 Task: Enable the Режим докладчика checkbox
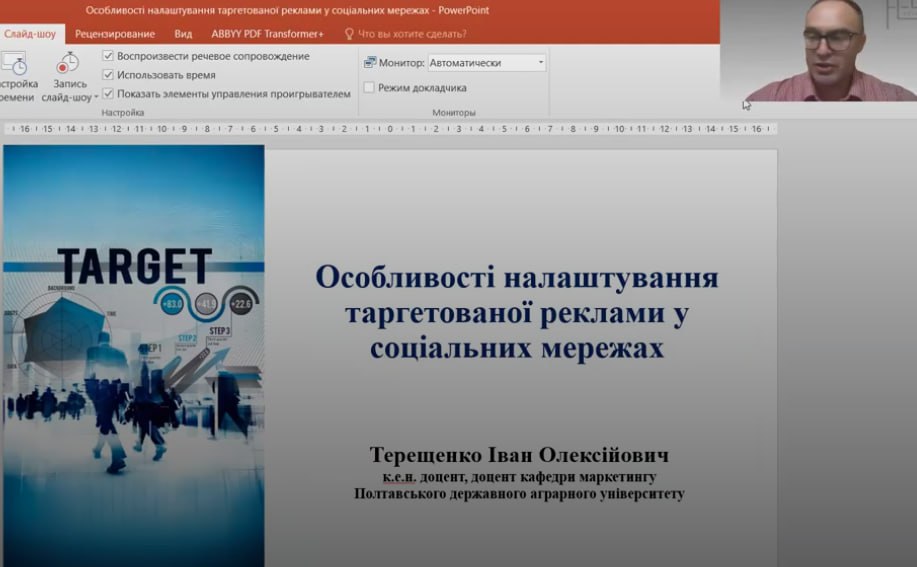pos(369,88)
